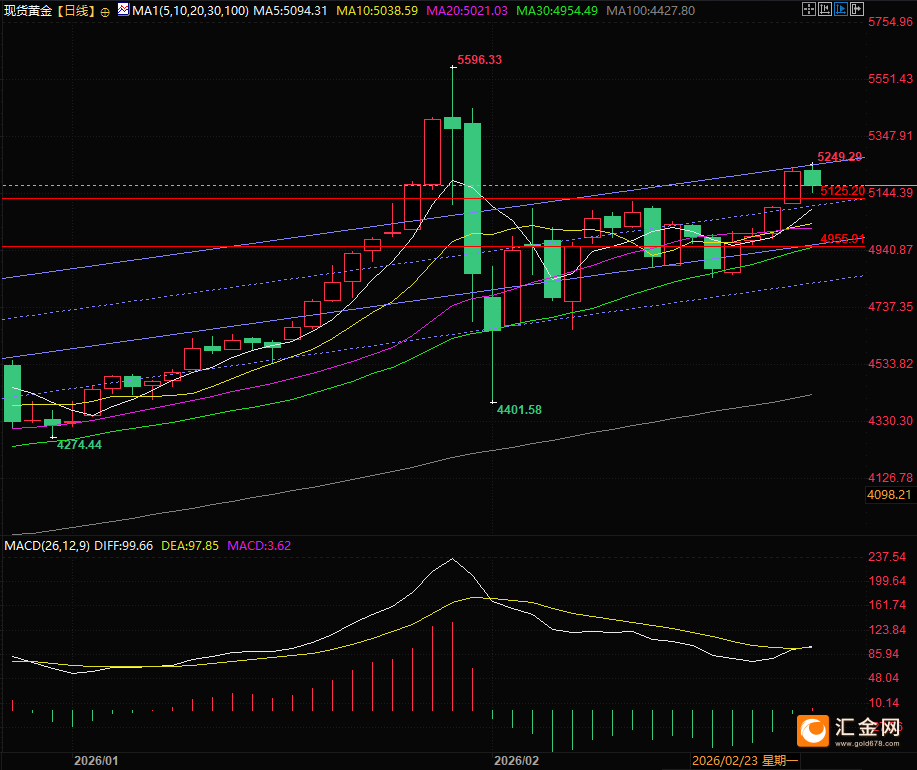The width and height of the screenshot is (917, 770).
Task: Click the 5125.20 red line label
Action: 842,191
